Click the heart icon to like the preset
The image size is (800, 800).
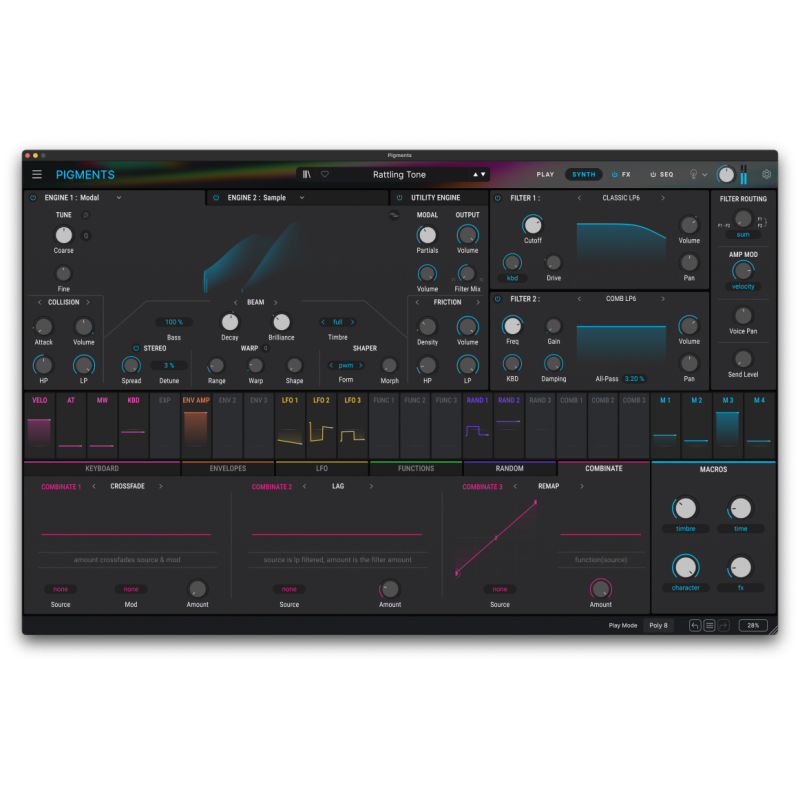pyautogui.click(x=325, y=174)
